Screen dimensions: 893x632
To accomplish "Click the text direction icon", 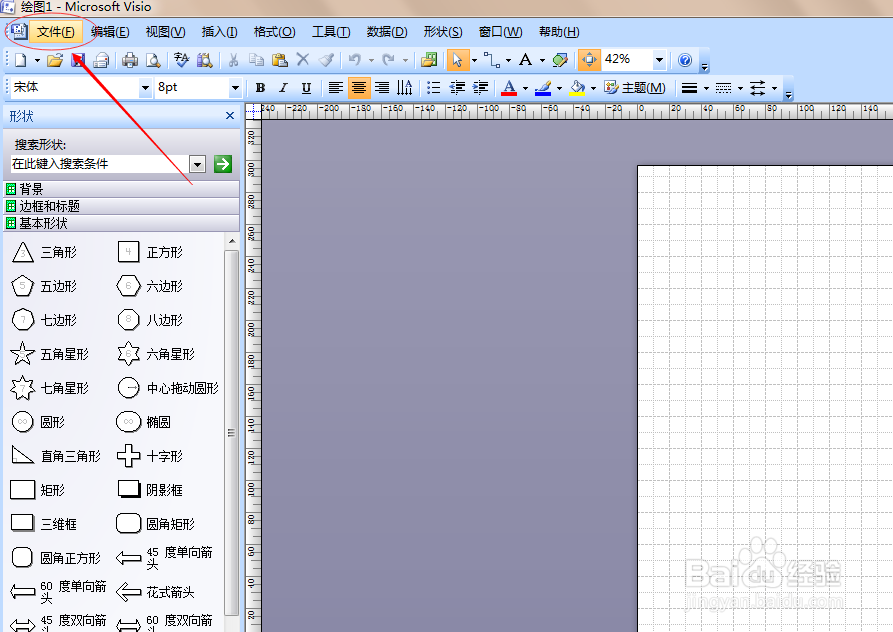I will coord(404,88).
